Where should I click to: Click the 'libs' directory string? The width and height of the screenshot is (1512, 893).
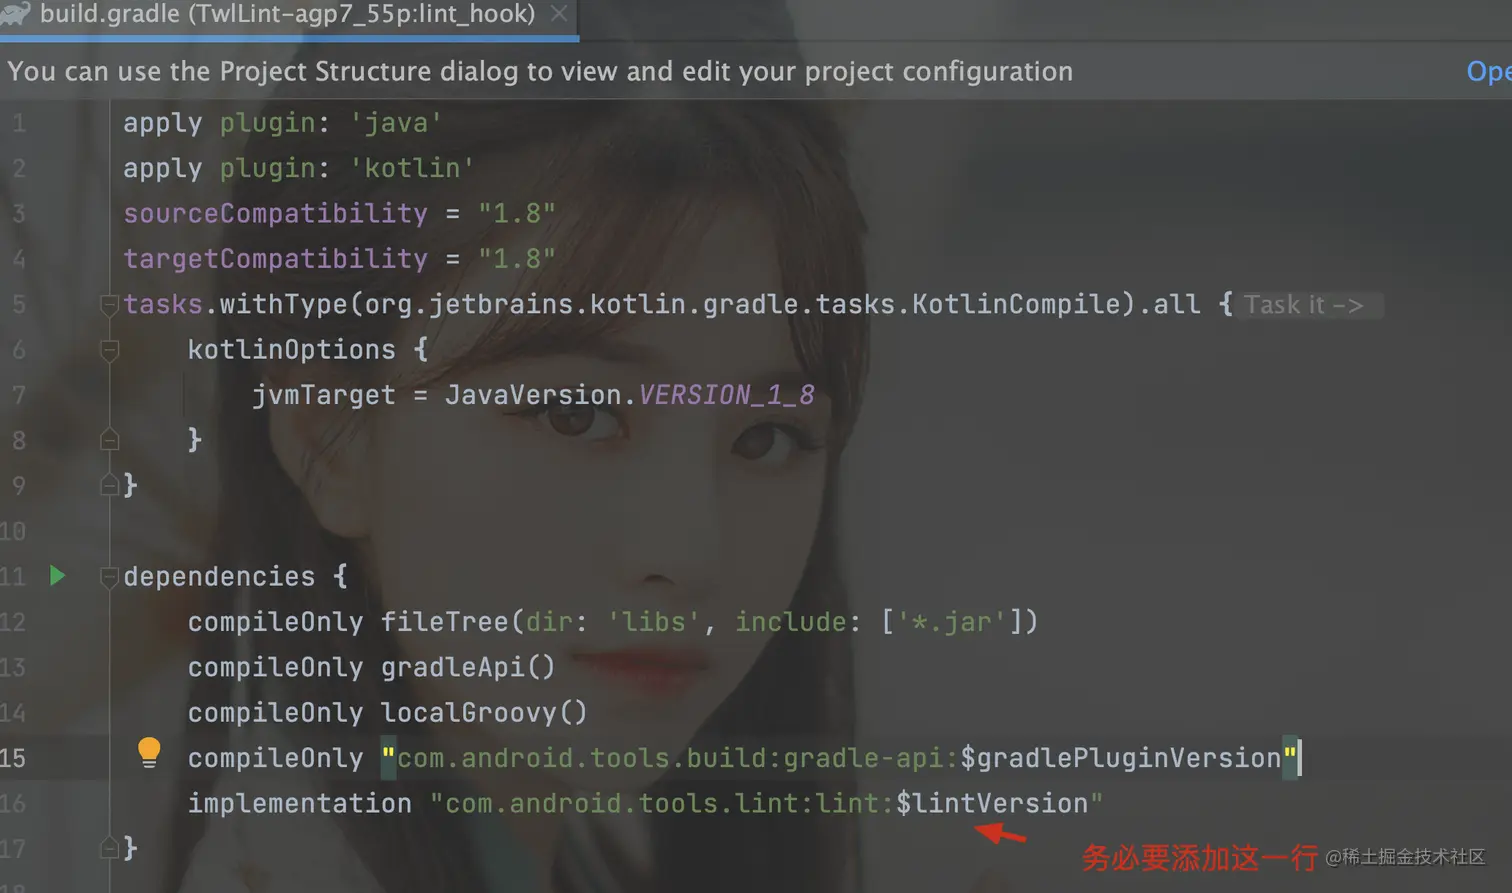point(653,622)
